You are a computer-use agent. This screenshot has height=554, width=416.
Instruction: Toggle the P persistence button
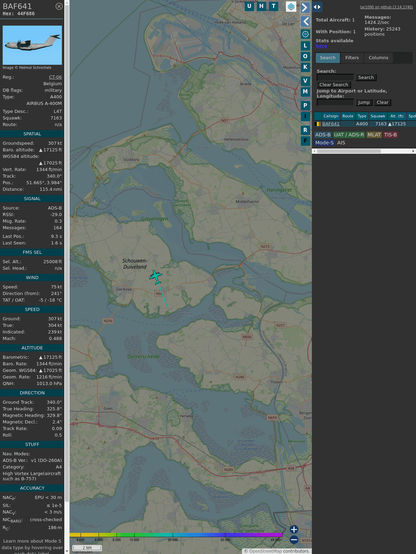[x=305, y=105]
